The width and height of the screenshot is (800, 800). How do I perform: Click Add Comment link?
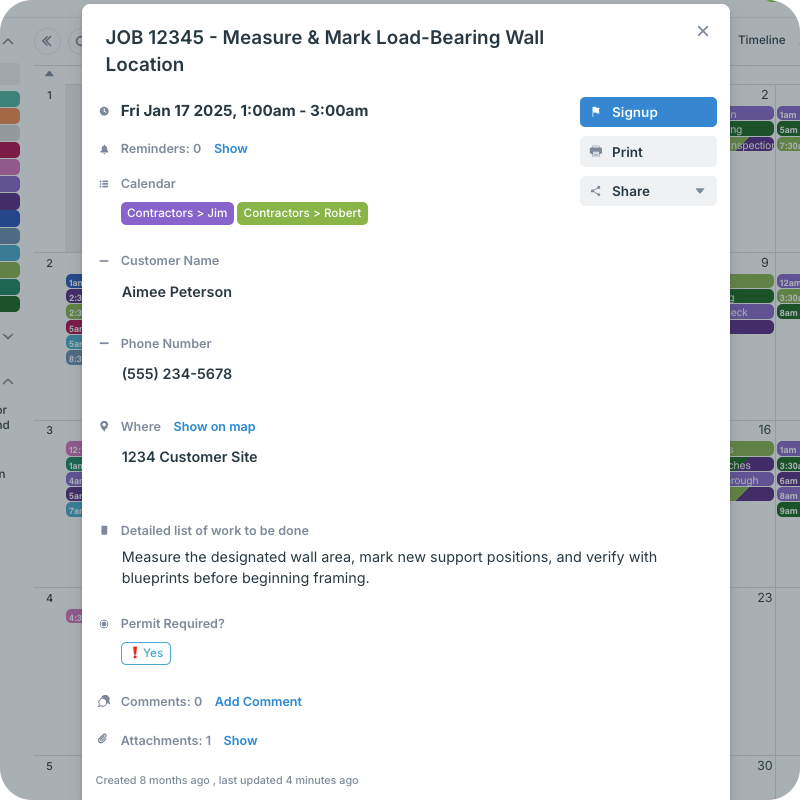coord(258,702)
